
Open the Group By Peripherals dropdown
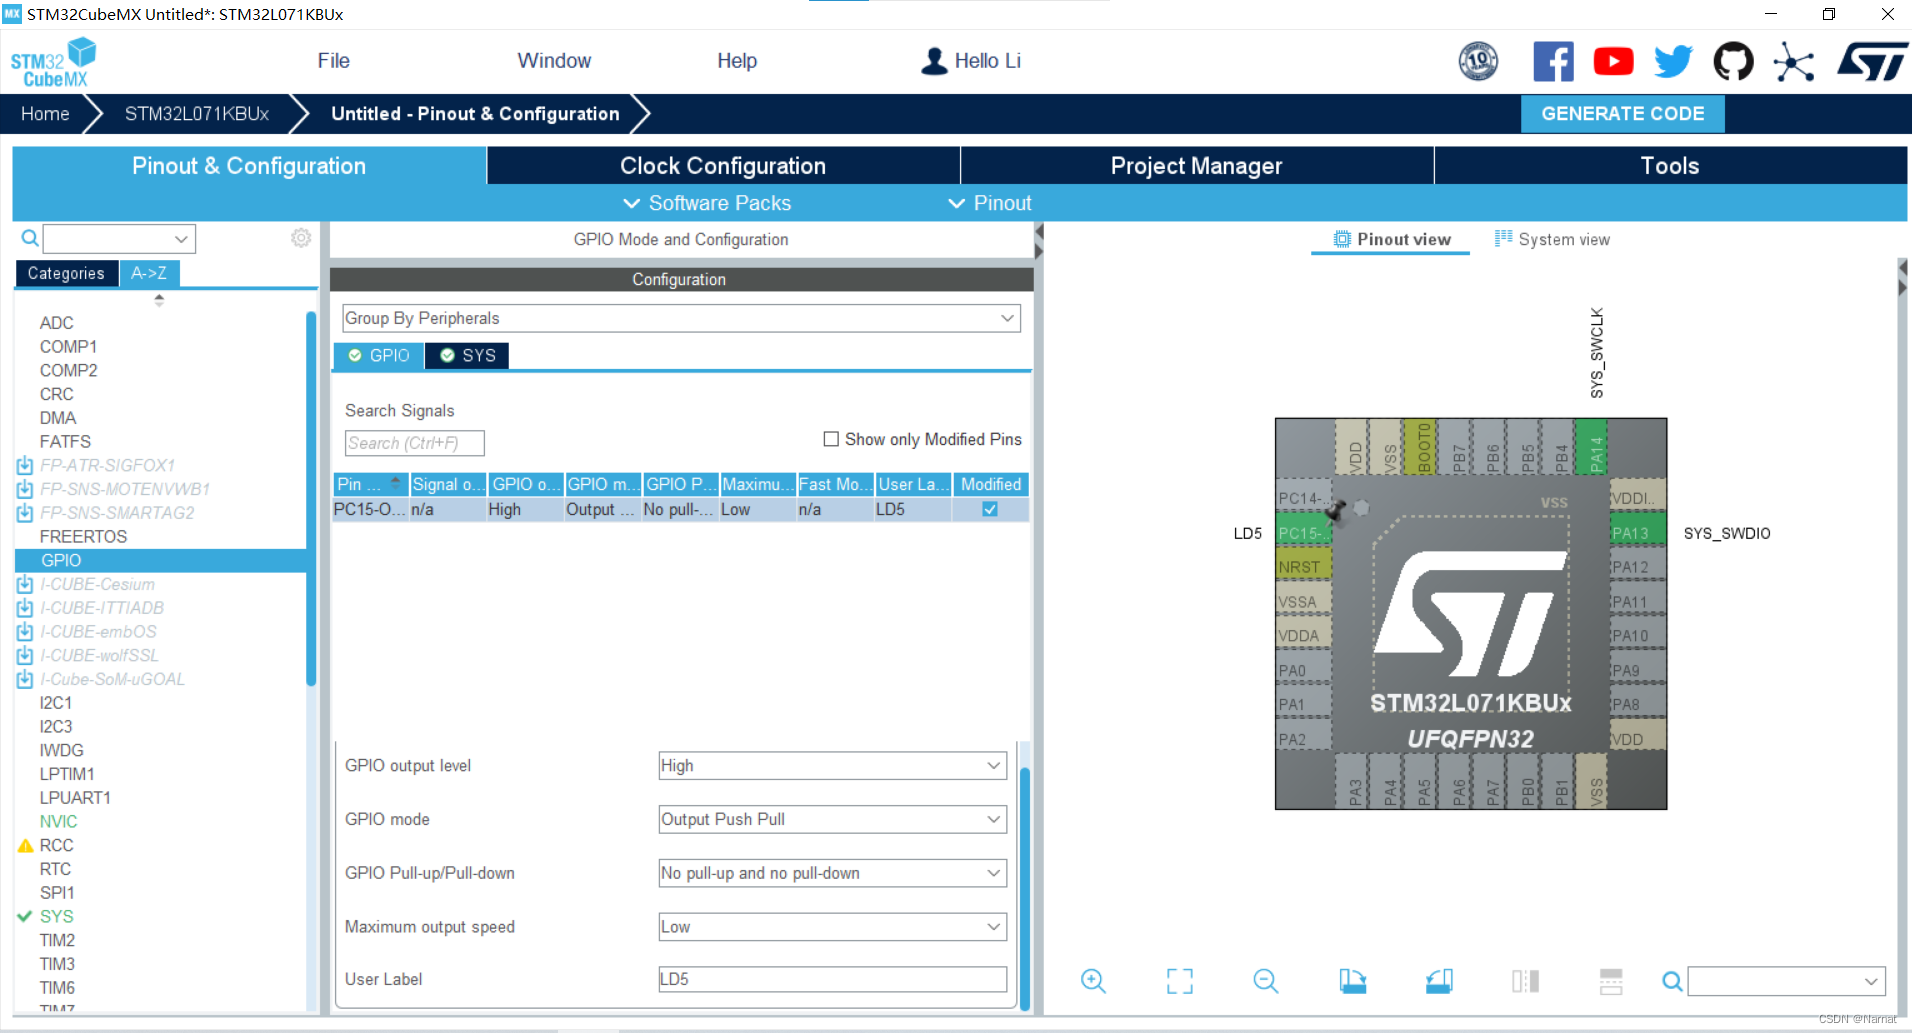pos(681,318)
